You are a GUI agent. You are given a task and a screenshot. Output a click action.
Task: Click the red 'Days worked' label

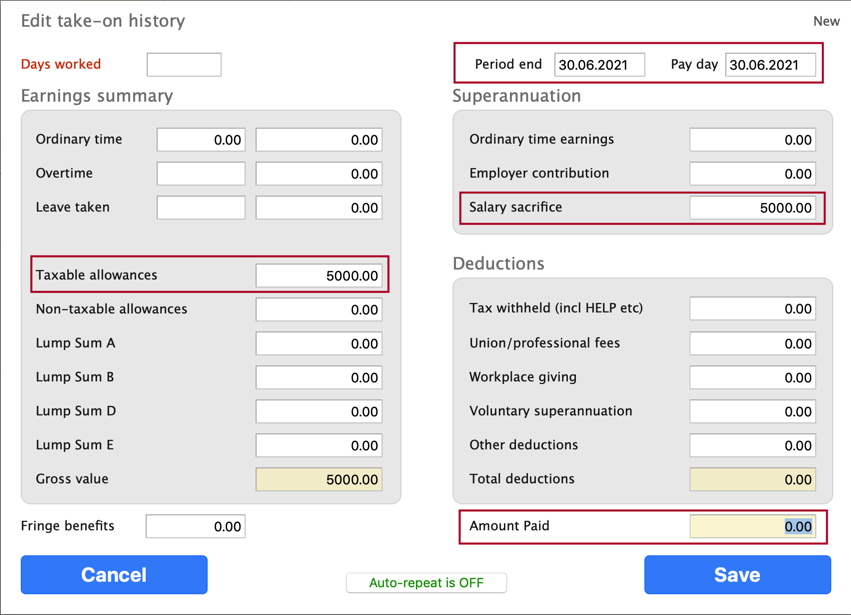(61, 64)
